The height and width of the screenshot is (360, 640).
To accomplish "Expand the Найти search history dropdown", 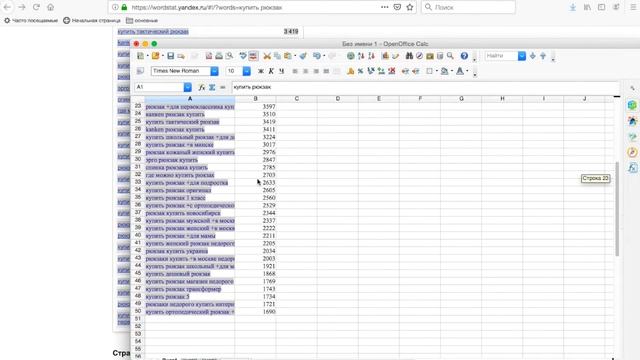I will pos(522,56).
